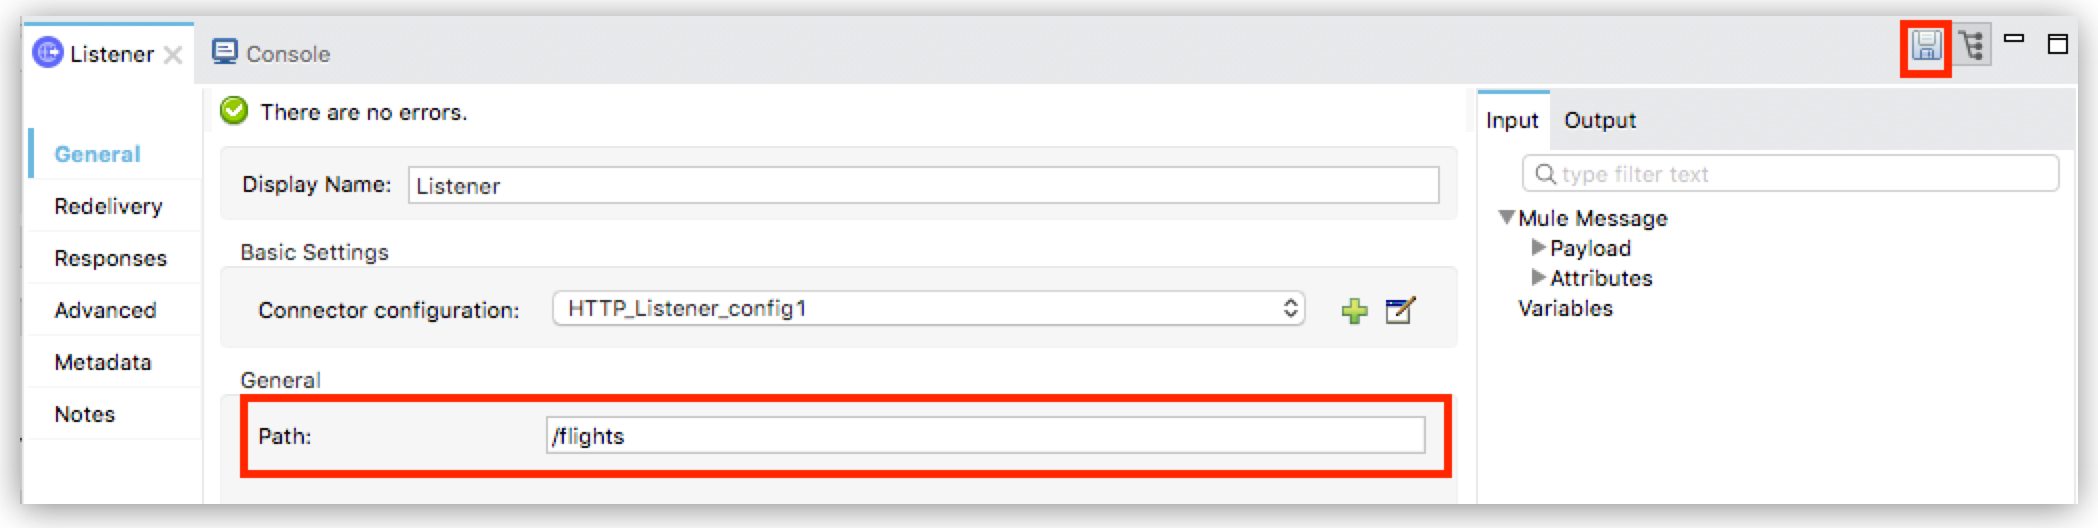Close the Listener tab
This screenshot has width=2098, height=528.
click(173, 55)
